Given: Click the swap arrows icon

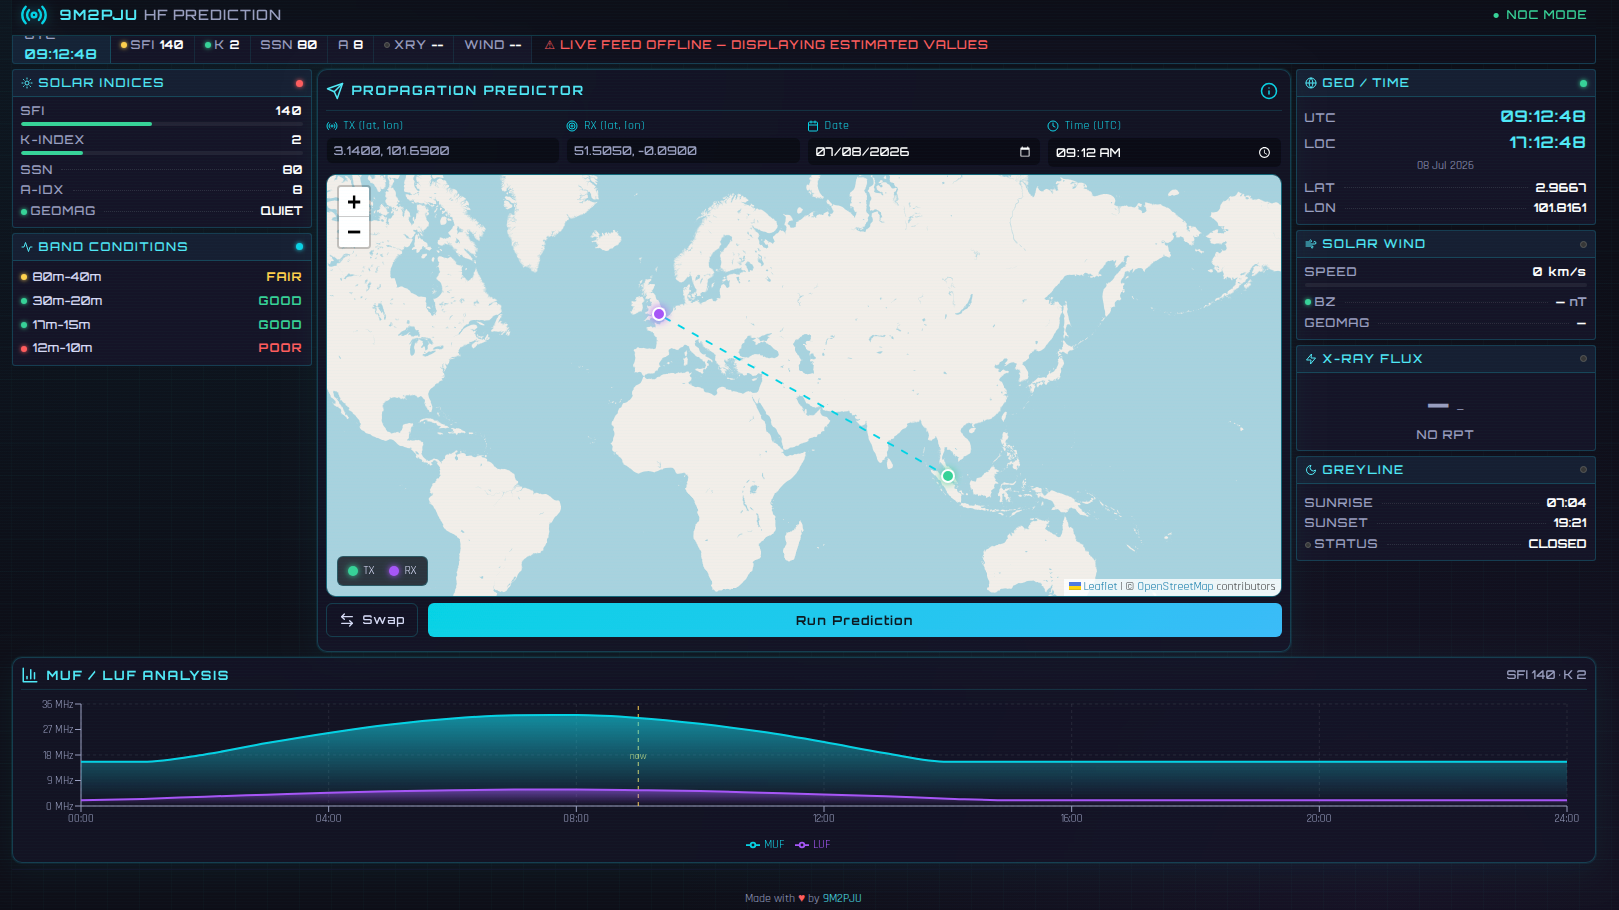Looking at the screenshot, I should pos(347,620).
